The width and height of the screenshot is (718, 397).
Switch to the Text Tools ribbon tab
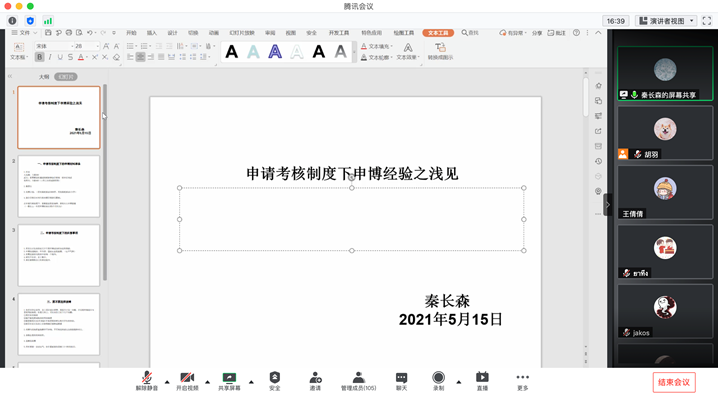click(x=438, y=33)
